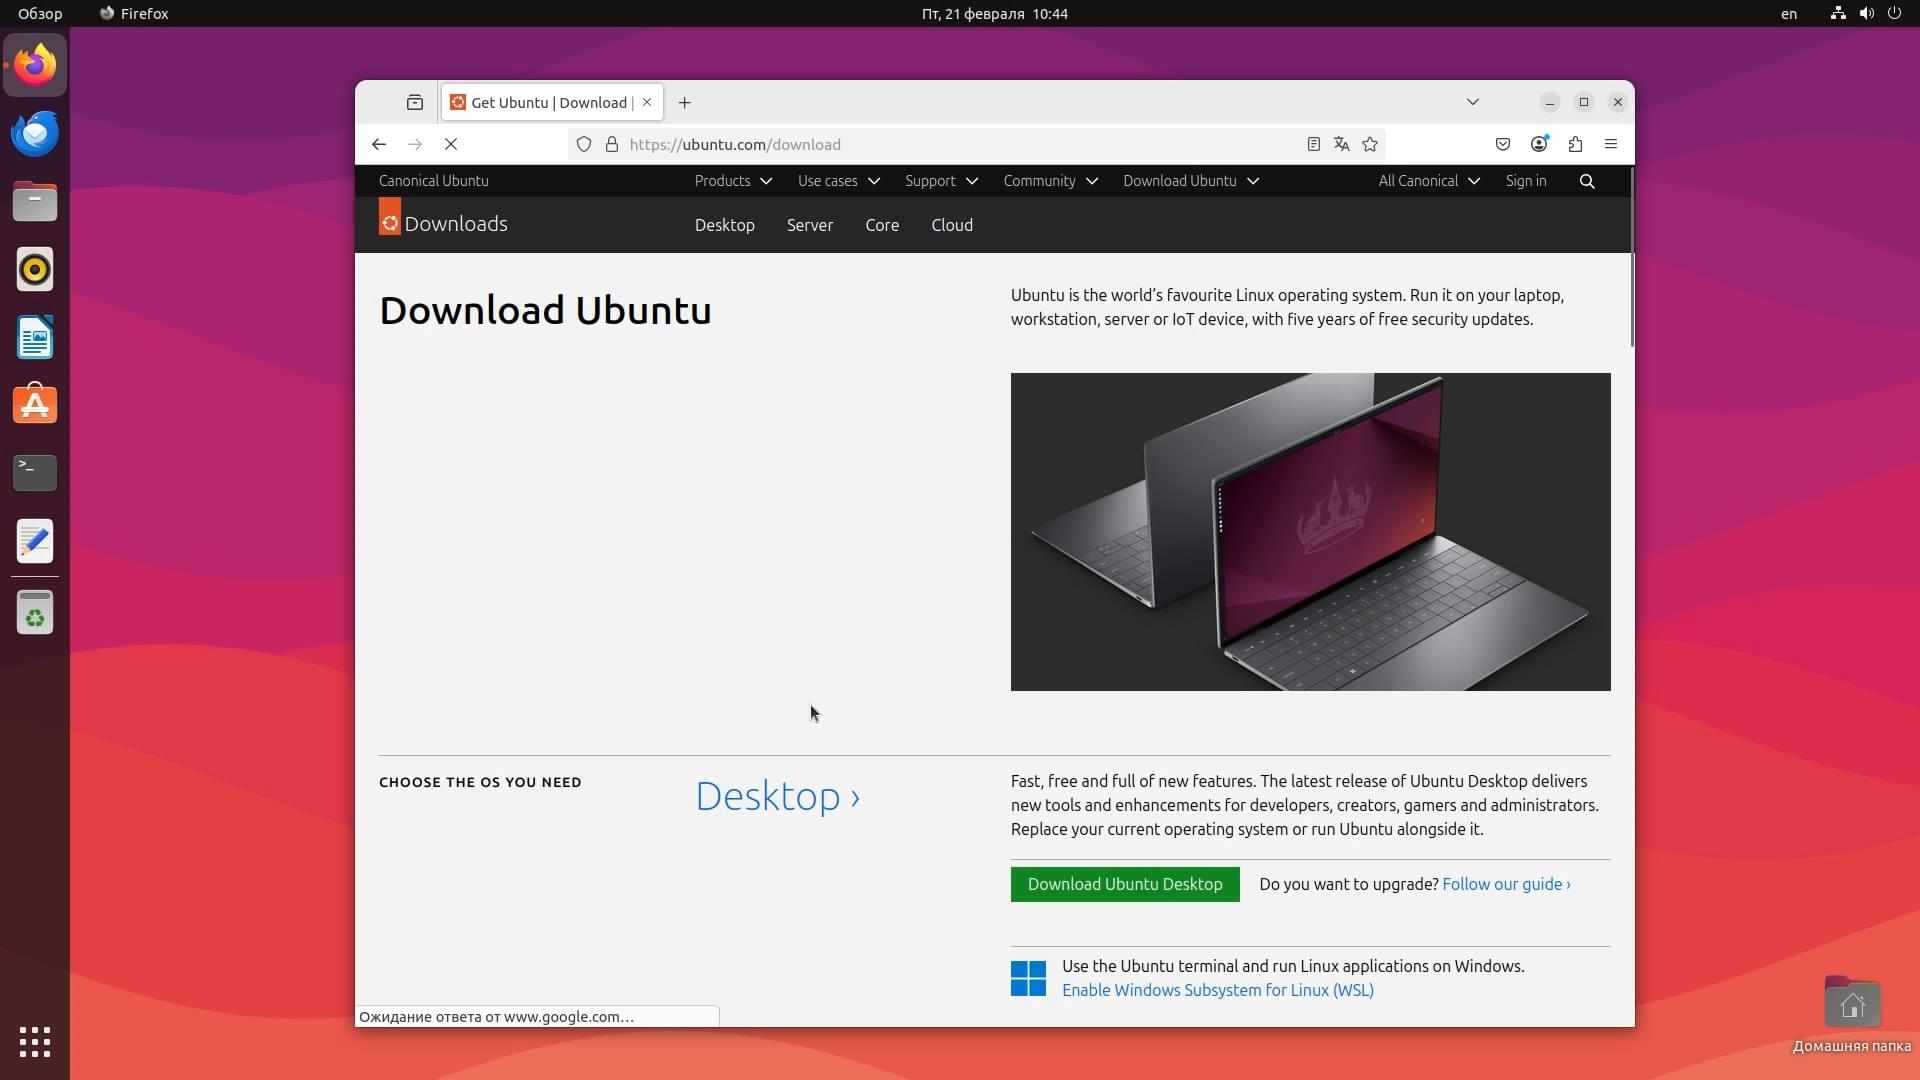Screen dimensions: 1920x1080
Task: Expand the Community menu
Action: pyautogui.click(x=1050, y=181)
